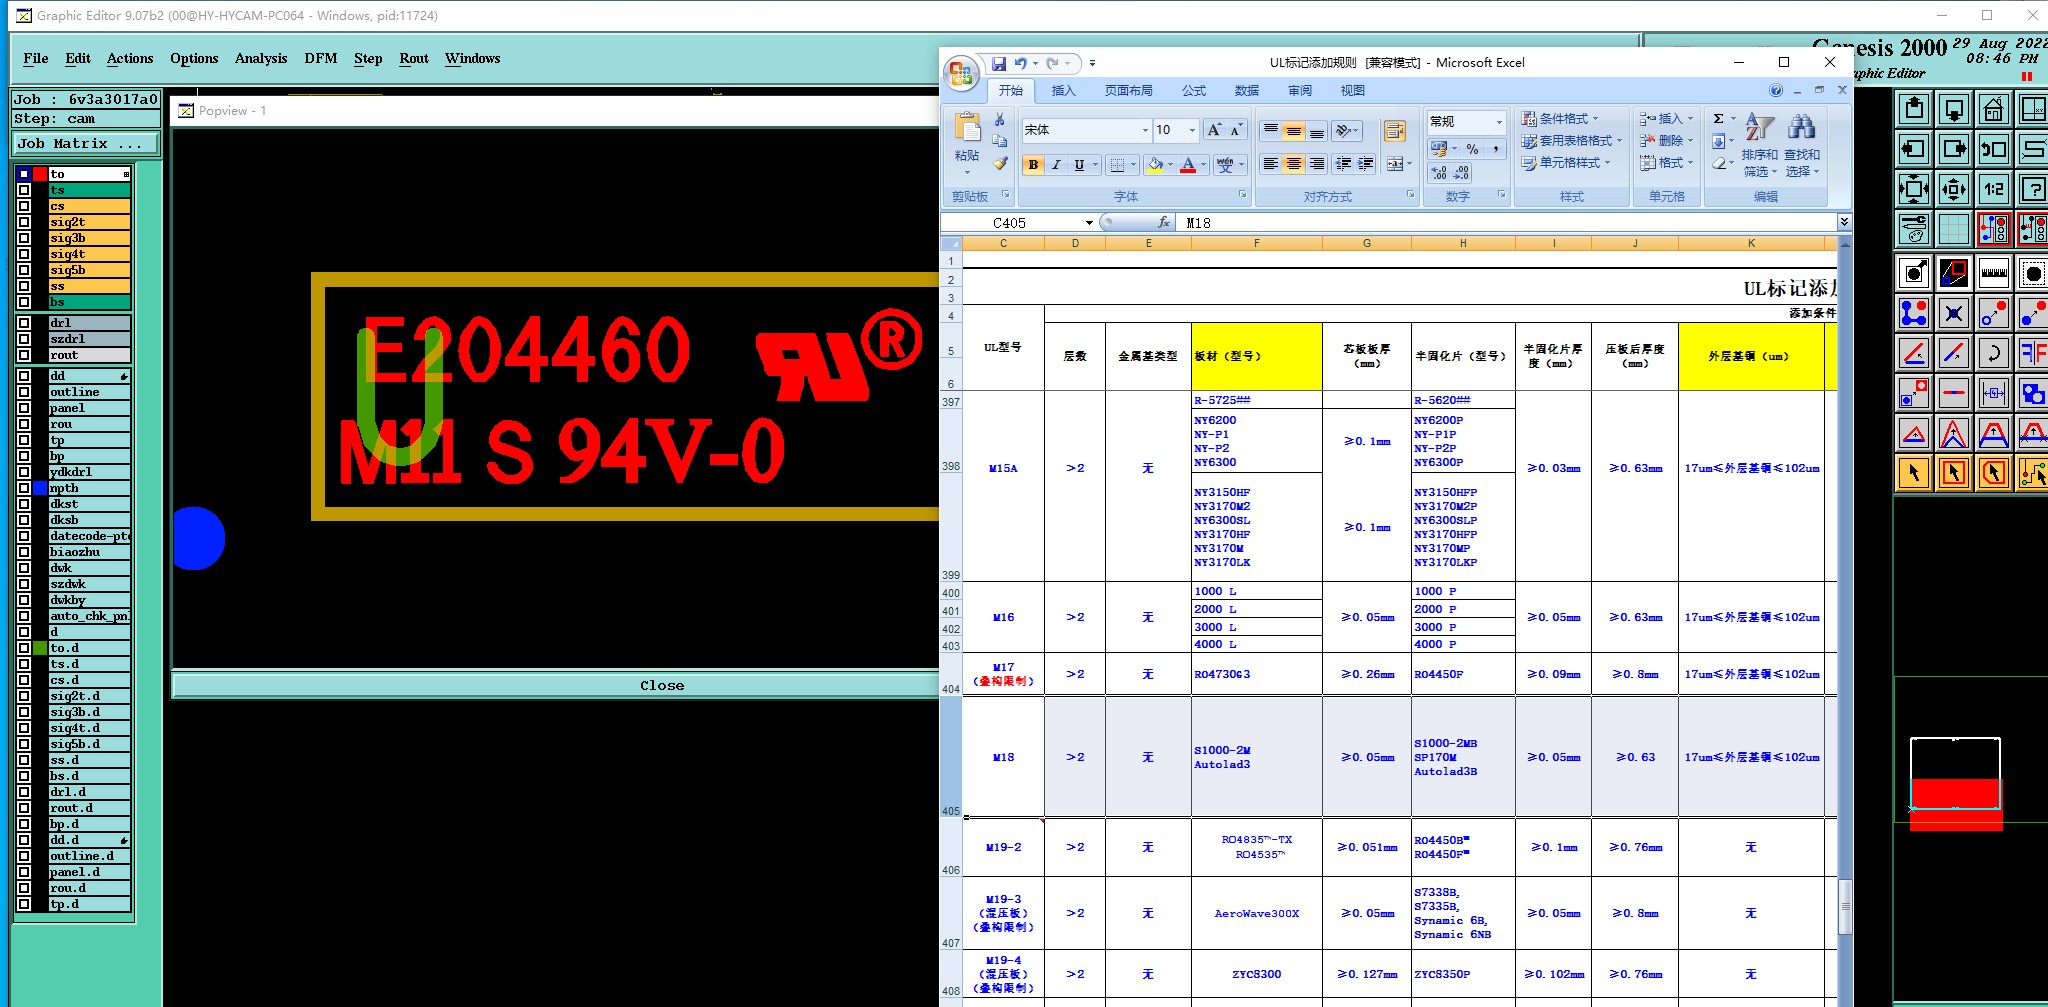Click the question mark help icon in Genesis
Screen dimensions: 2048x1007
click(2032, 188)
